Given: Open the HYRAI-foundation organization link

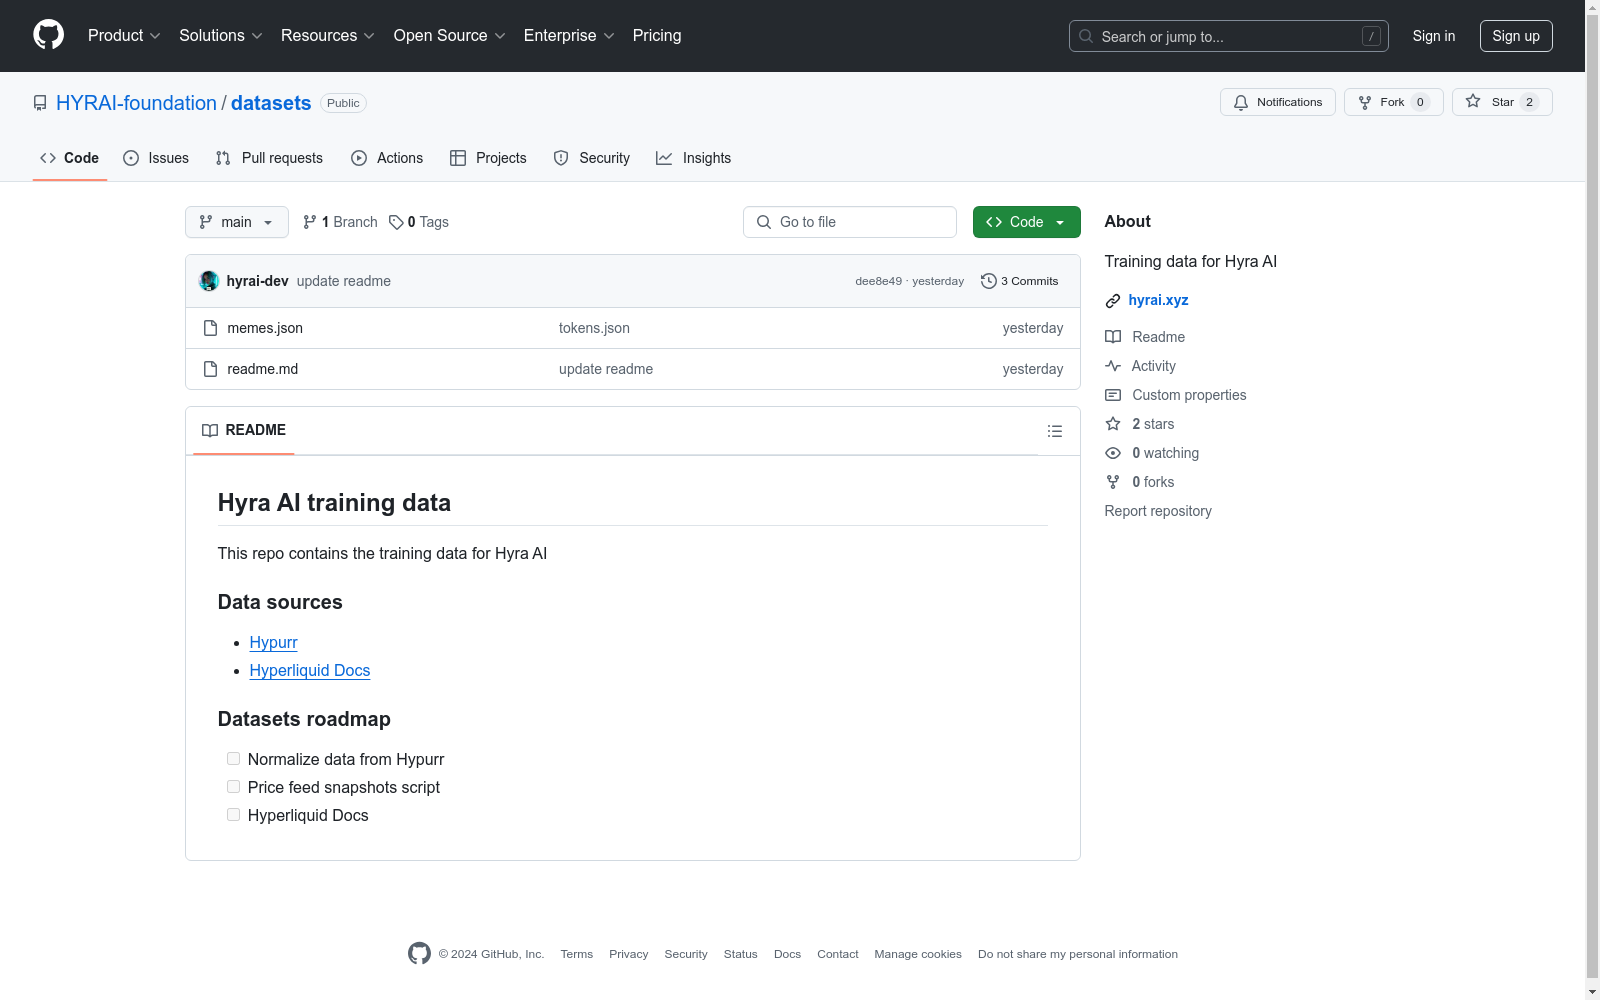Looking at the screenshot, I should point(136,103).
